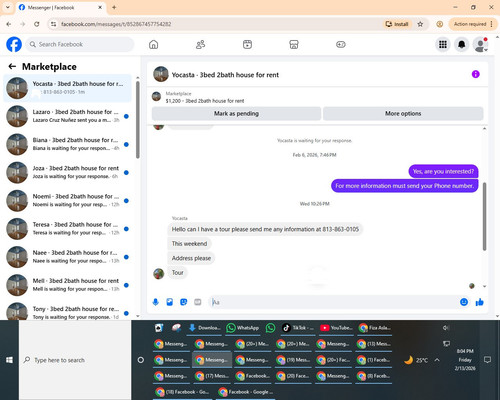
Task: Open Teresa conversation in the list
Action: 68,229
